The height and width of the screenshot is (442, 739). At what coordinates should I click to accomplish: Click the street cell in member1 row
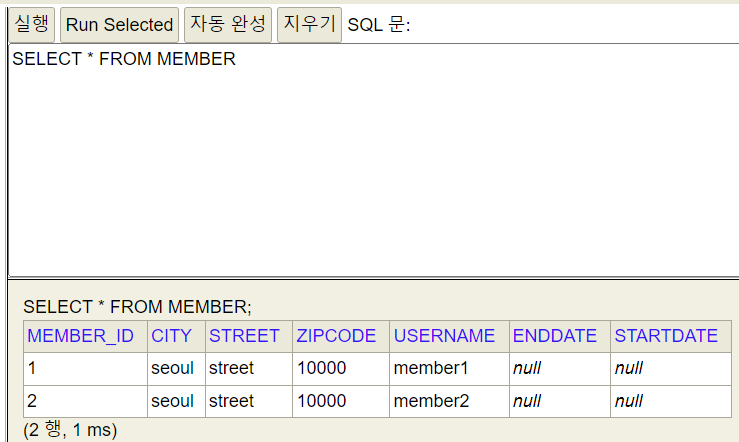249,368
